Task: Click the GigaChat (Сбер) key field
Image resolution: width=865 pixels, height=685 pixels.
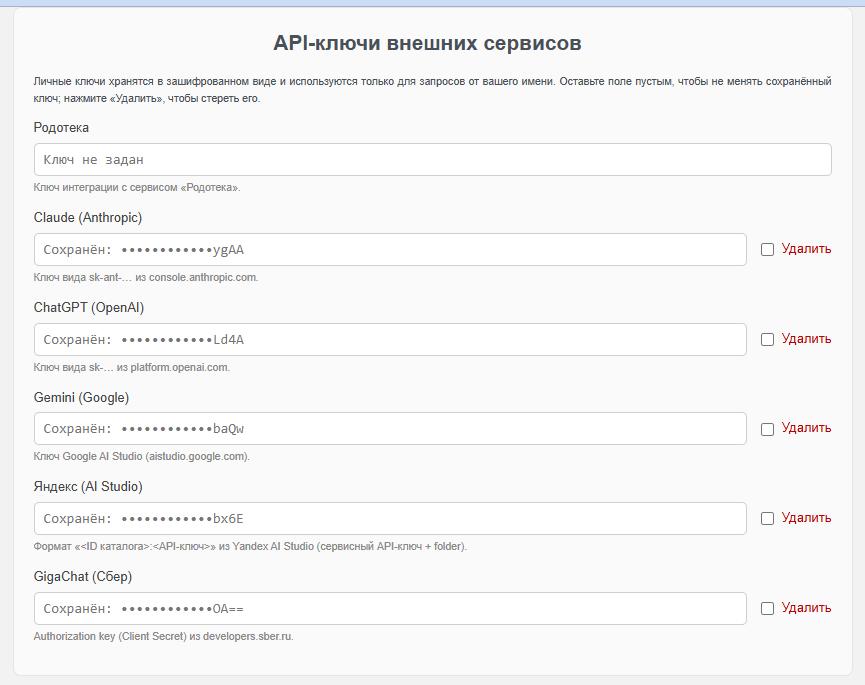Action: click(x=390, y=608)
